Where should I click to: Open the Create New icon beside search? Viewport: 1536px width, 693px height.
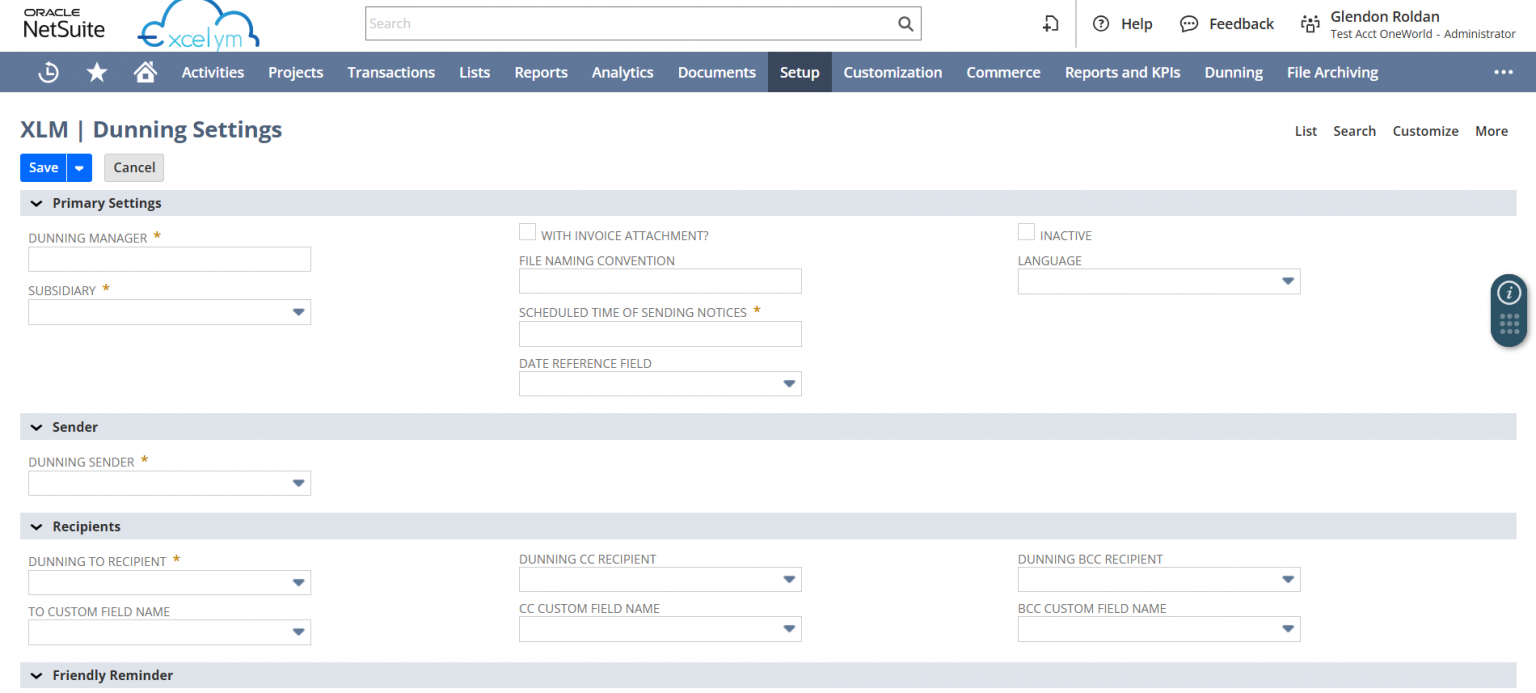click(1050, 24)
